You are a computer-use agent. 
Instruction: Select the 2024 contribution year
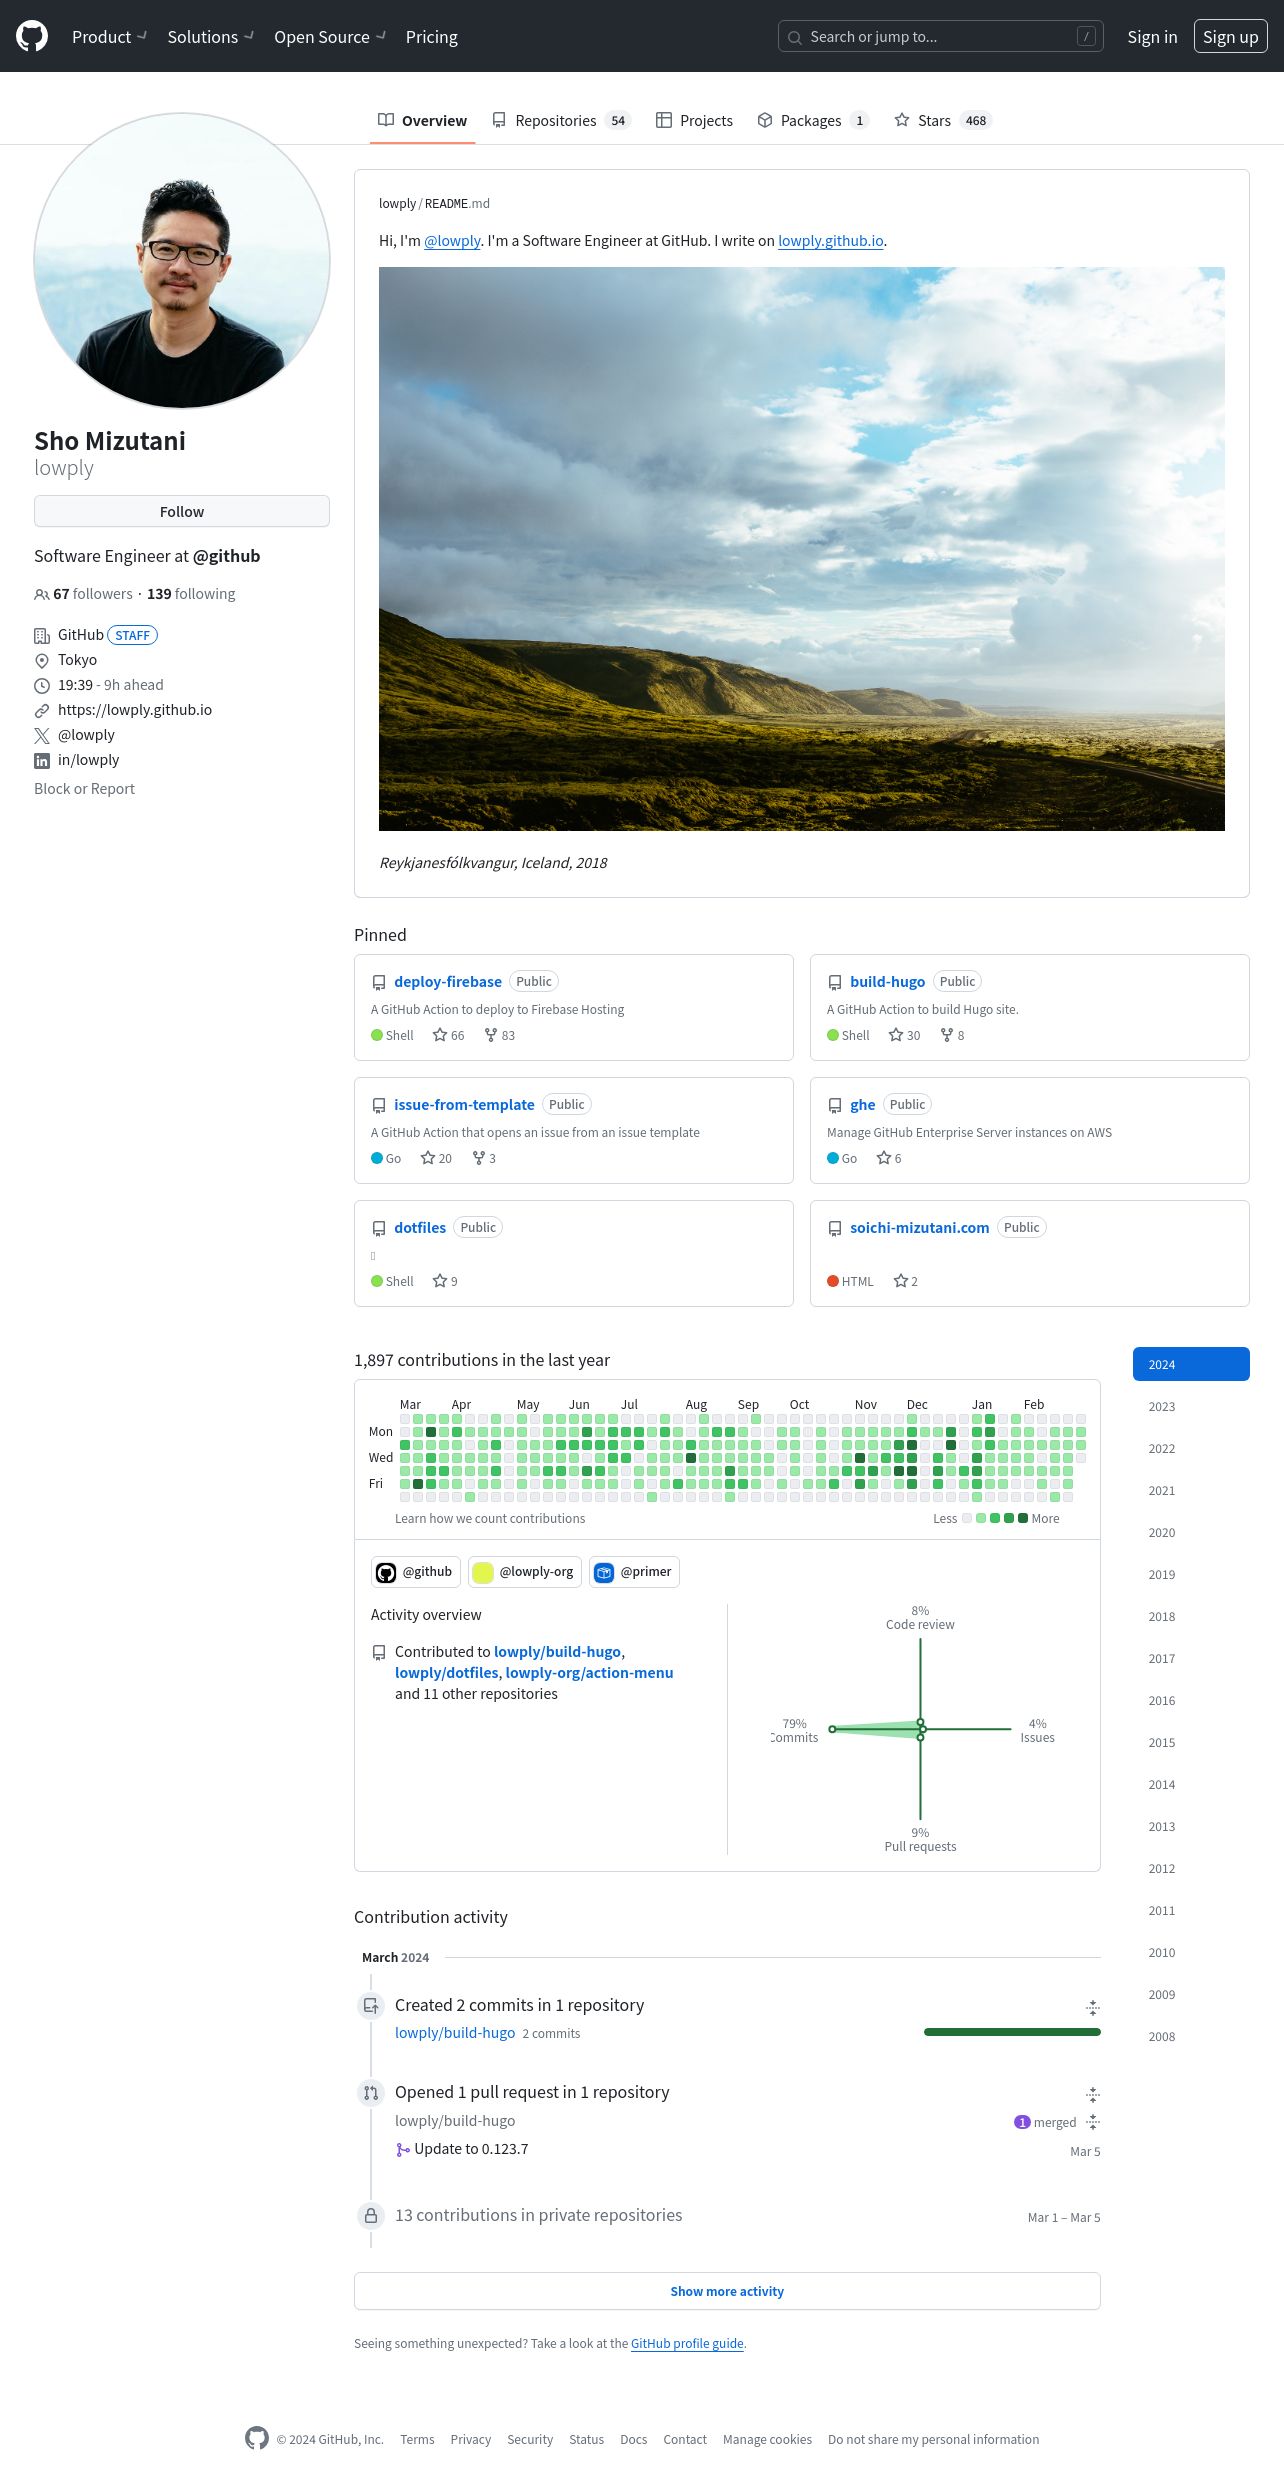1191,1364
